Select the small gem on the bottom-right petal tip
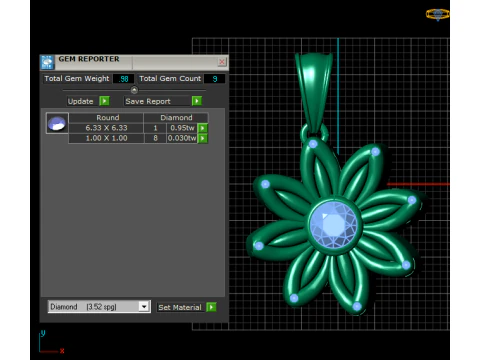This screenshot has height=360, width=480. pyautogui.click(x=406, y=265)
